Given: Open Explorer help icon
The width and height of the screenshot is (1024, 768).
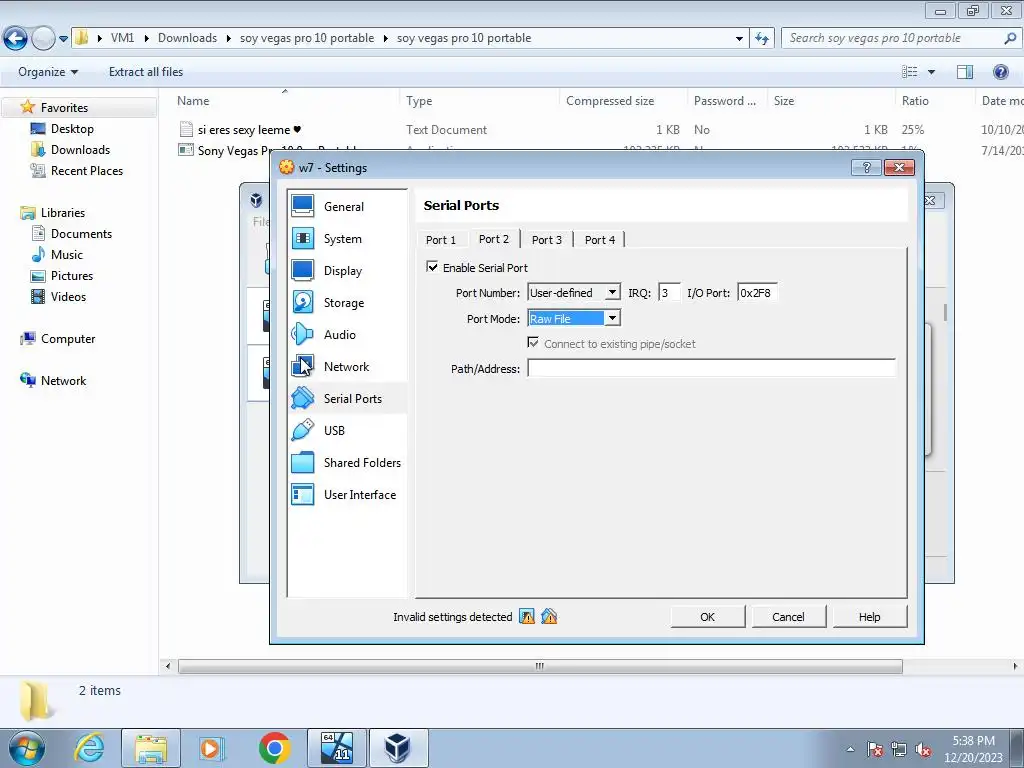Looking at the screenshot, I should pyautogui.click(x=1000, y=72).
